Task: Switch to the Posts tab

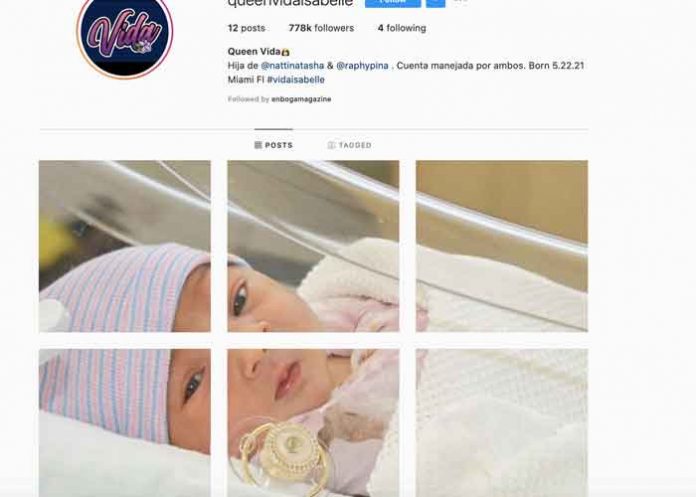Action: [x=273, y=145]
